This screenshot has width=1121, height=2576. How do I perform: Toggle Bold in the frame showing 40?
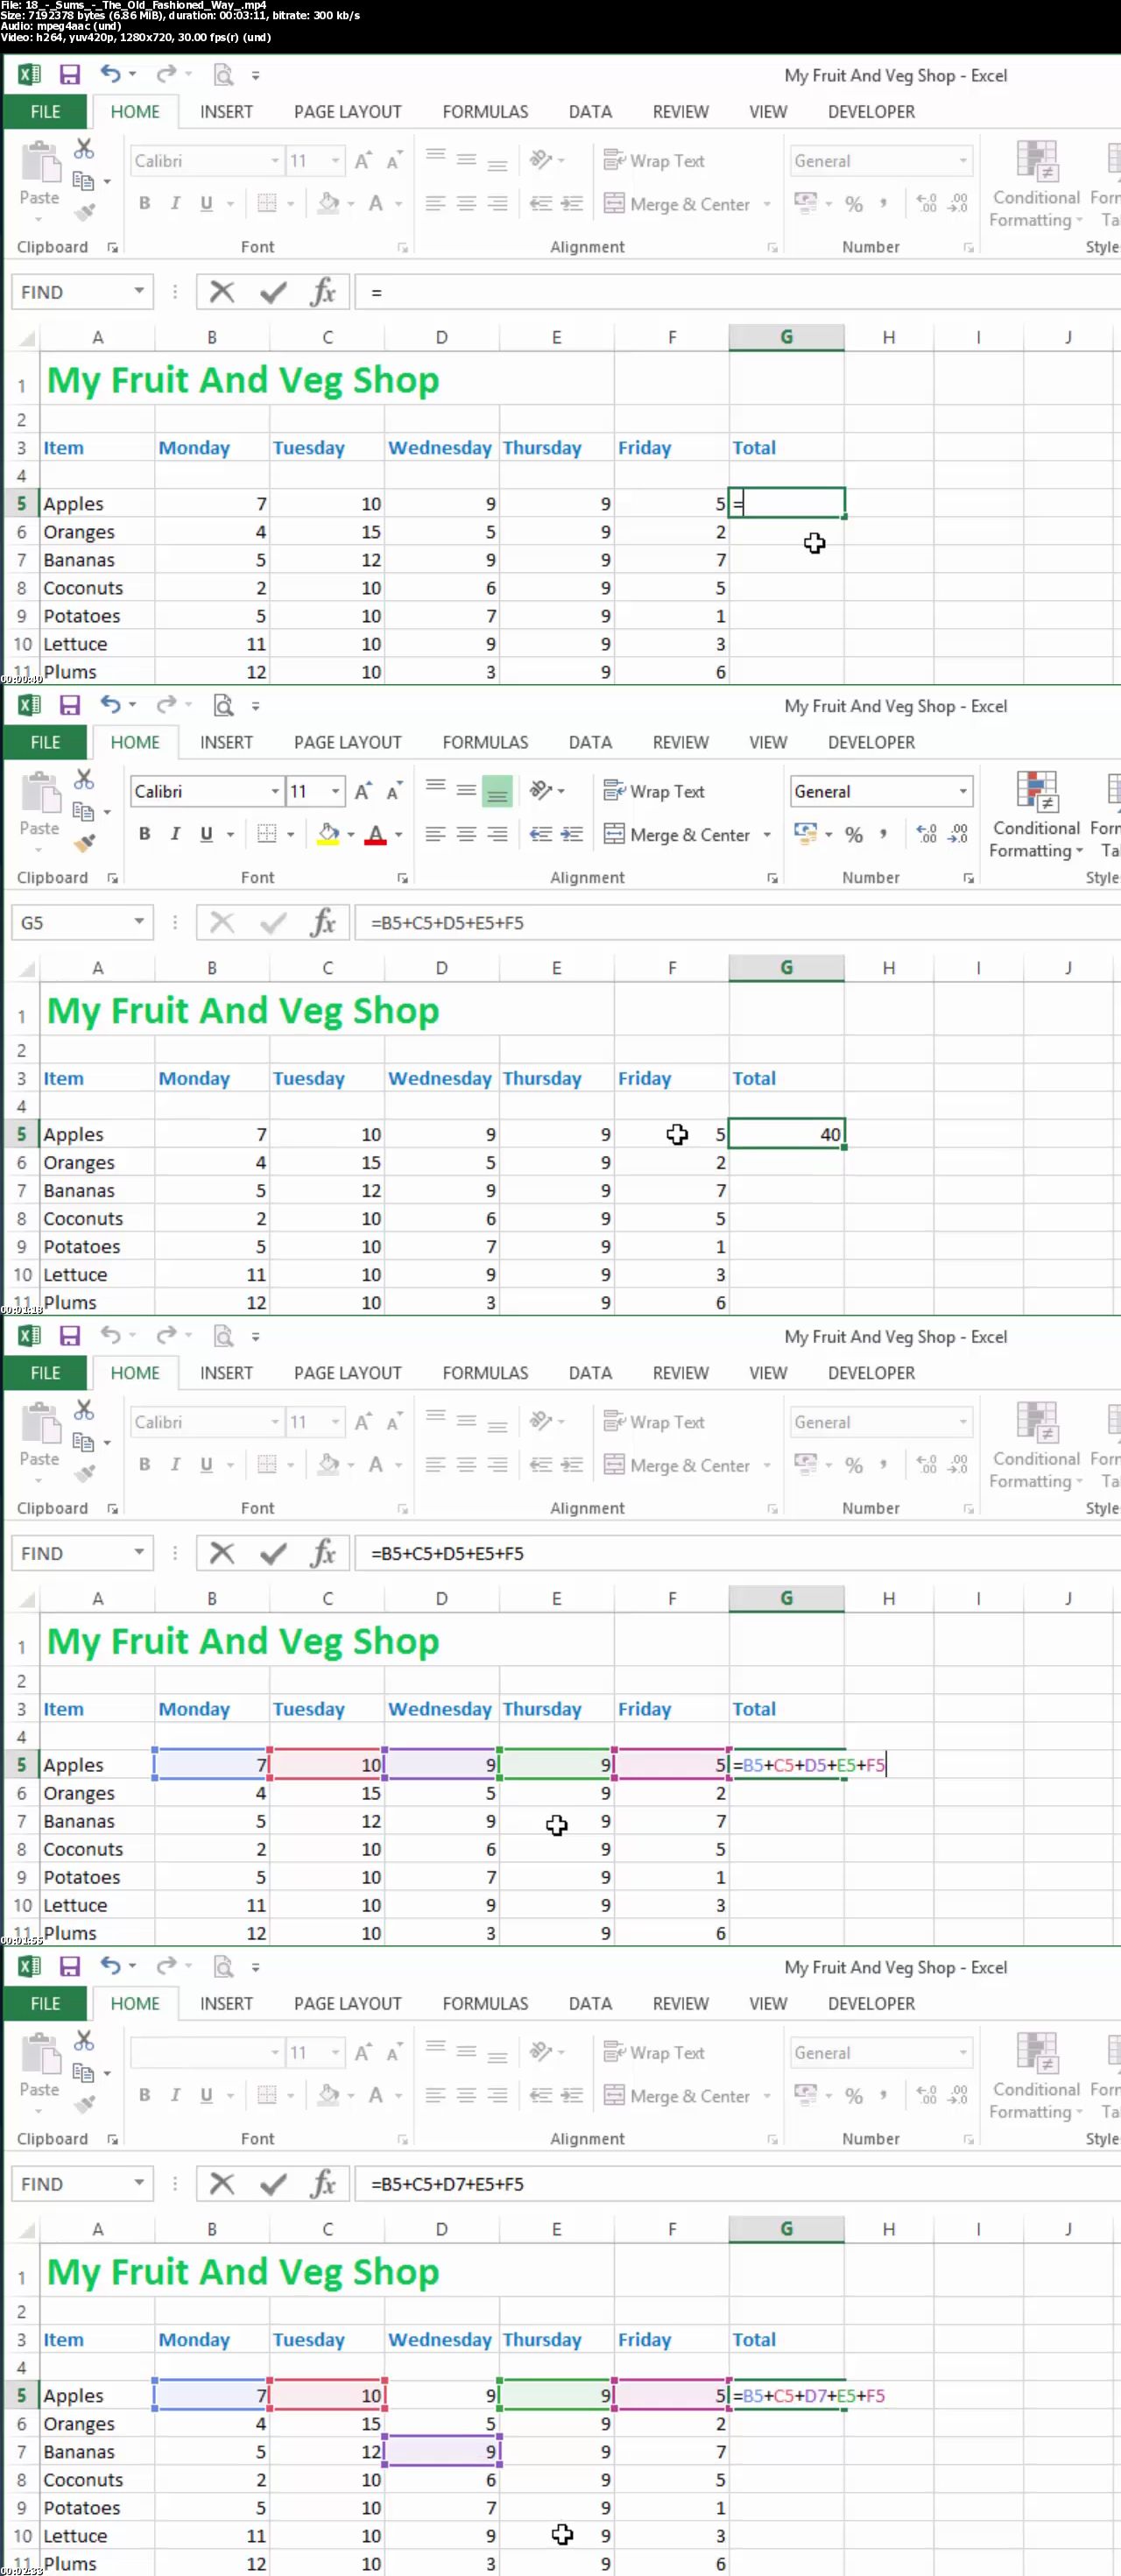(145, 833)
